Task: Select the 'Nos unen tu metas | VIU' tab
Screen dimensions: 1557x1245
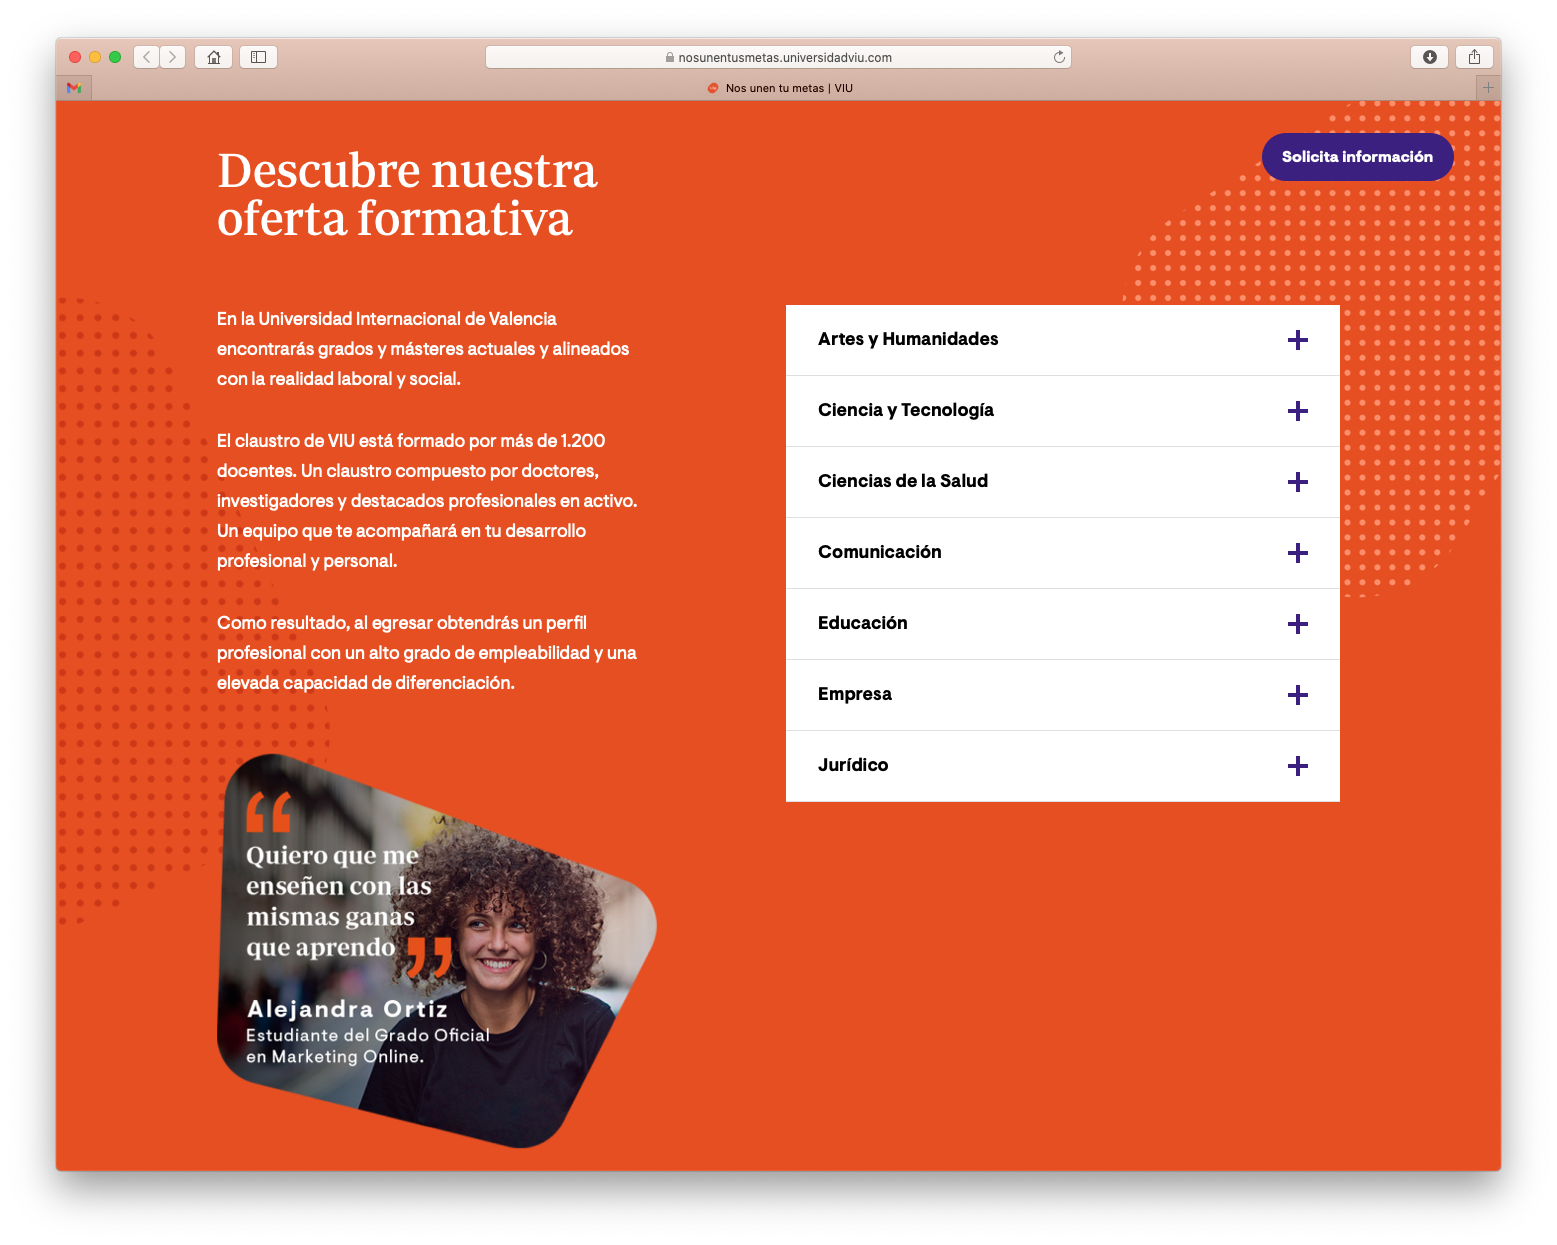Action: point(780,88)
